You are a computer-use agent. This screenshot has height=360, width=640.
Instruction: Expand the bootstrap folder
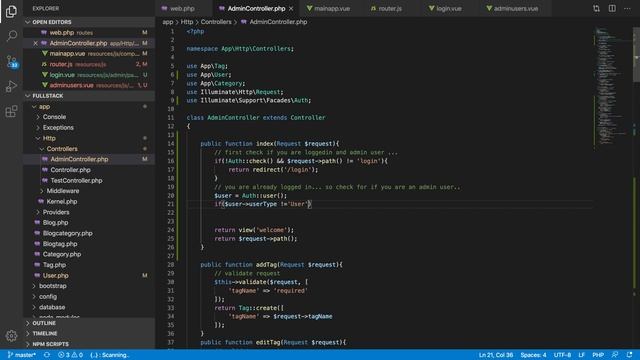(x=89, y=286)
